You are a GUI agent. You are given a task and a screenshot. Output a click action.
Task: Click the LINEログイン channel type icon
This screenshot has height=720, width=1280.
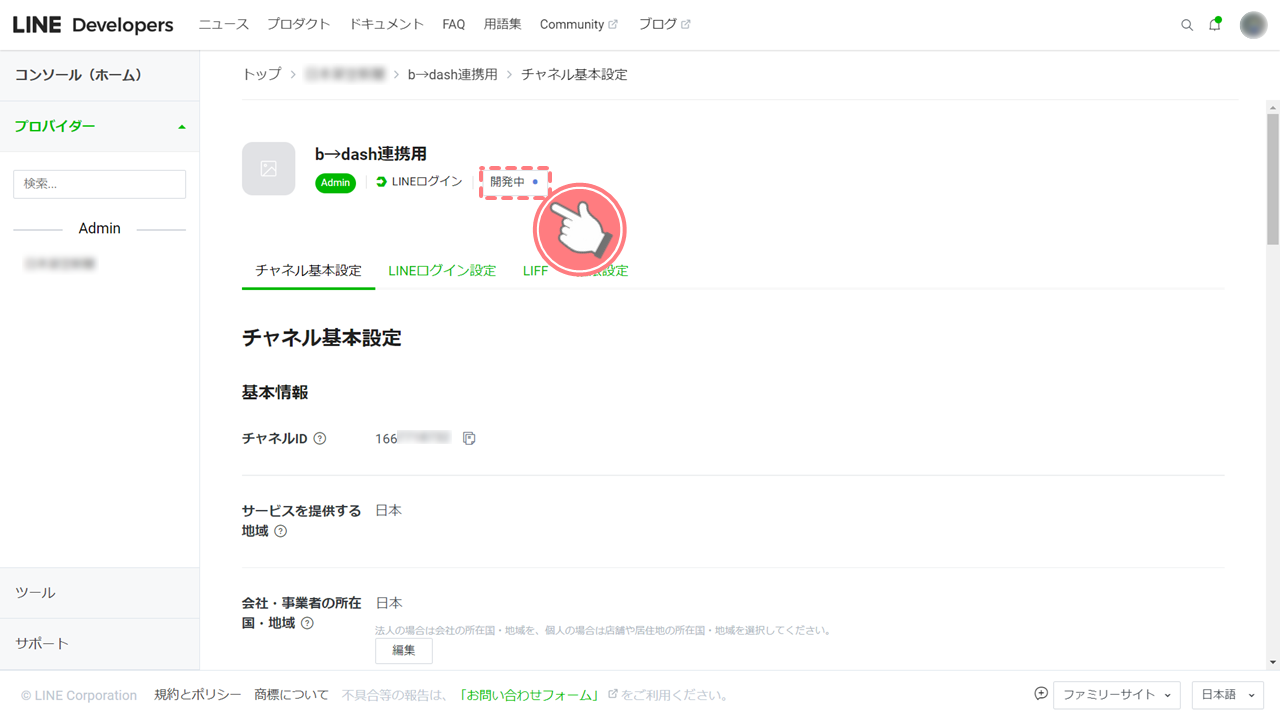point(381,182)
